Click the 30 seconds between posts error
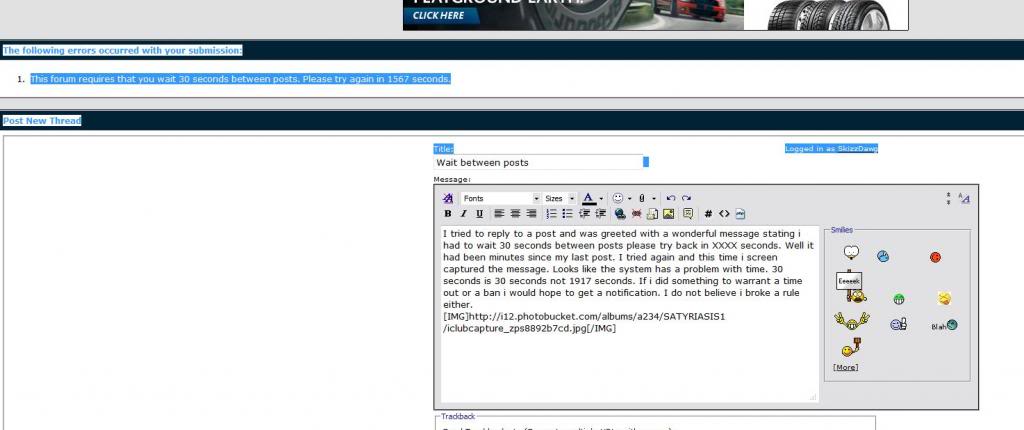 pyautogui.click(x=240, y=79)
